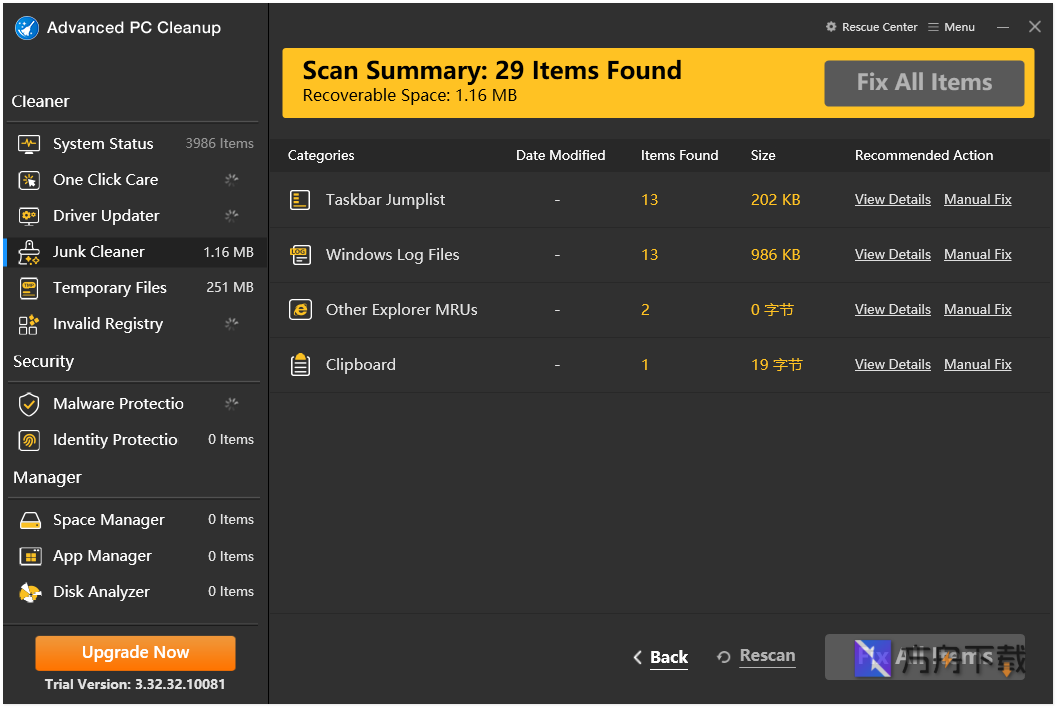The width and height of the screenshot is (1057, 708).
Task: Open Identity Protection section
Action: [135, 440]
